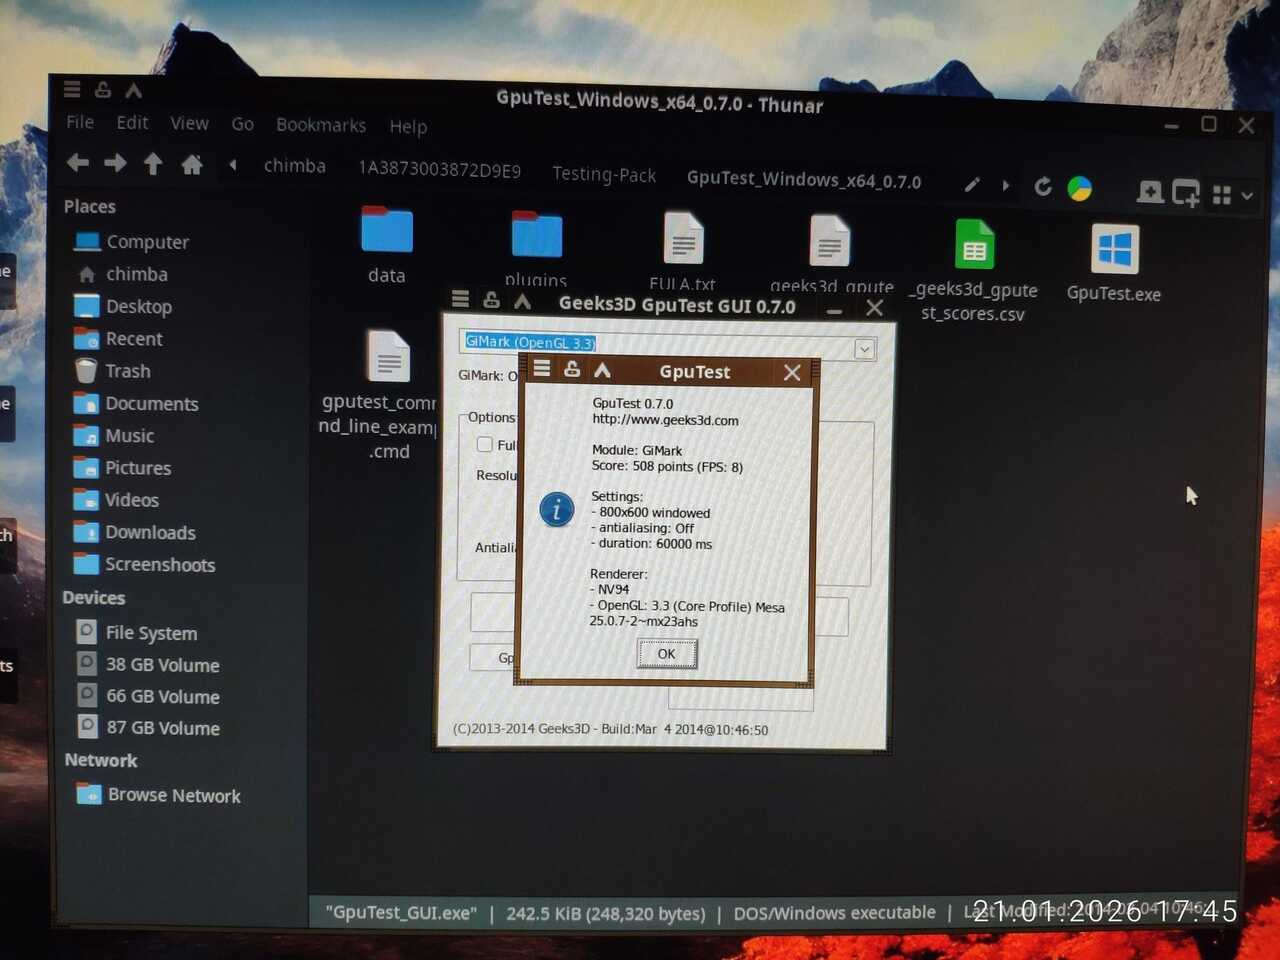This screenshot has height=960, width=1280.
Task: Click the colored pie chart toolbar icon
Action: 1080,188
